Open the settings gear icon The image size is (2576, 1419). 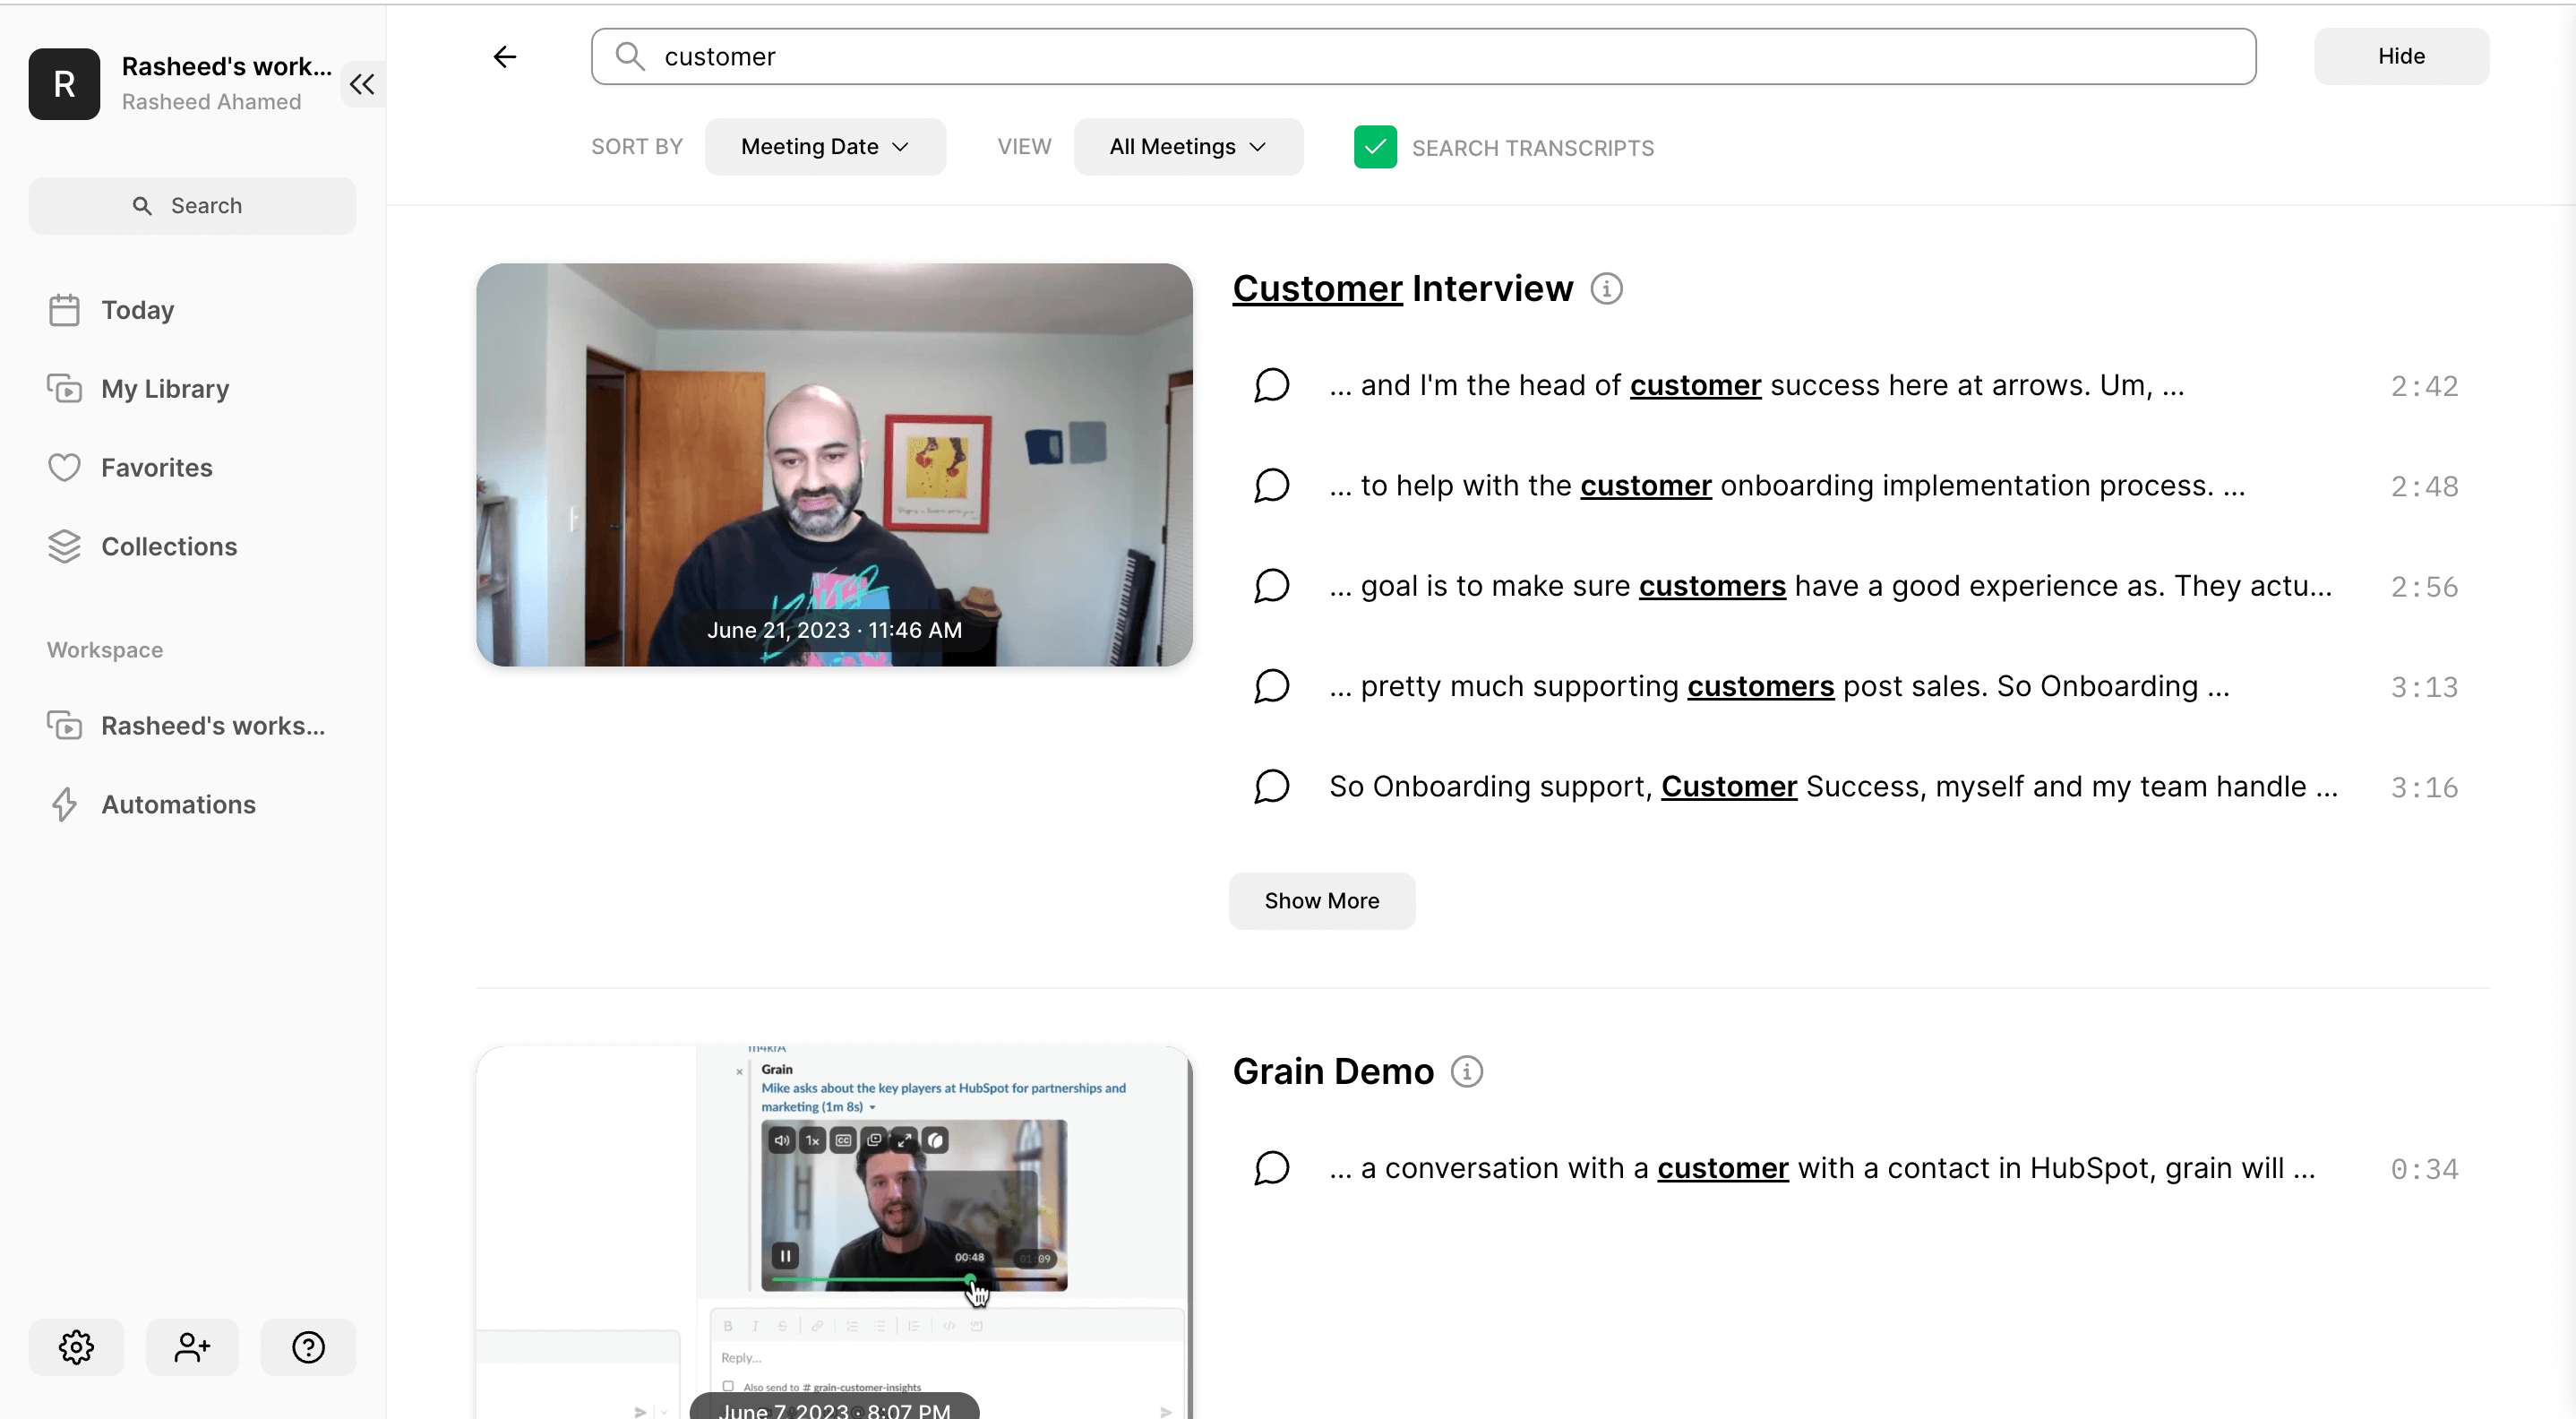coord(76,1347)
